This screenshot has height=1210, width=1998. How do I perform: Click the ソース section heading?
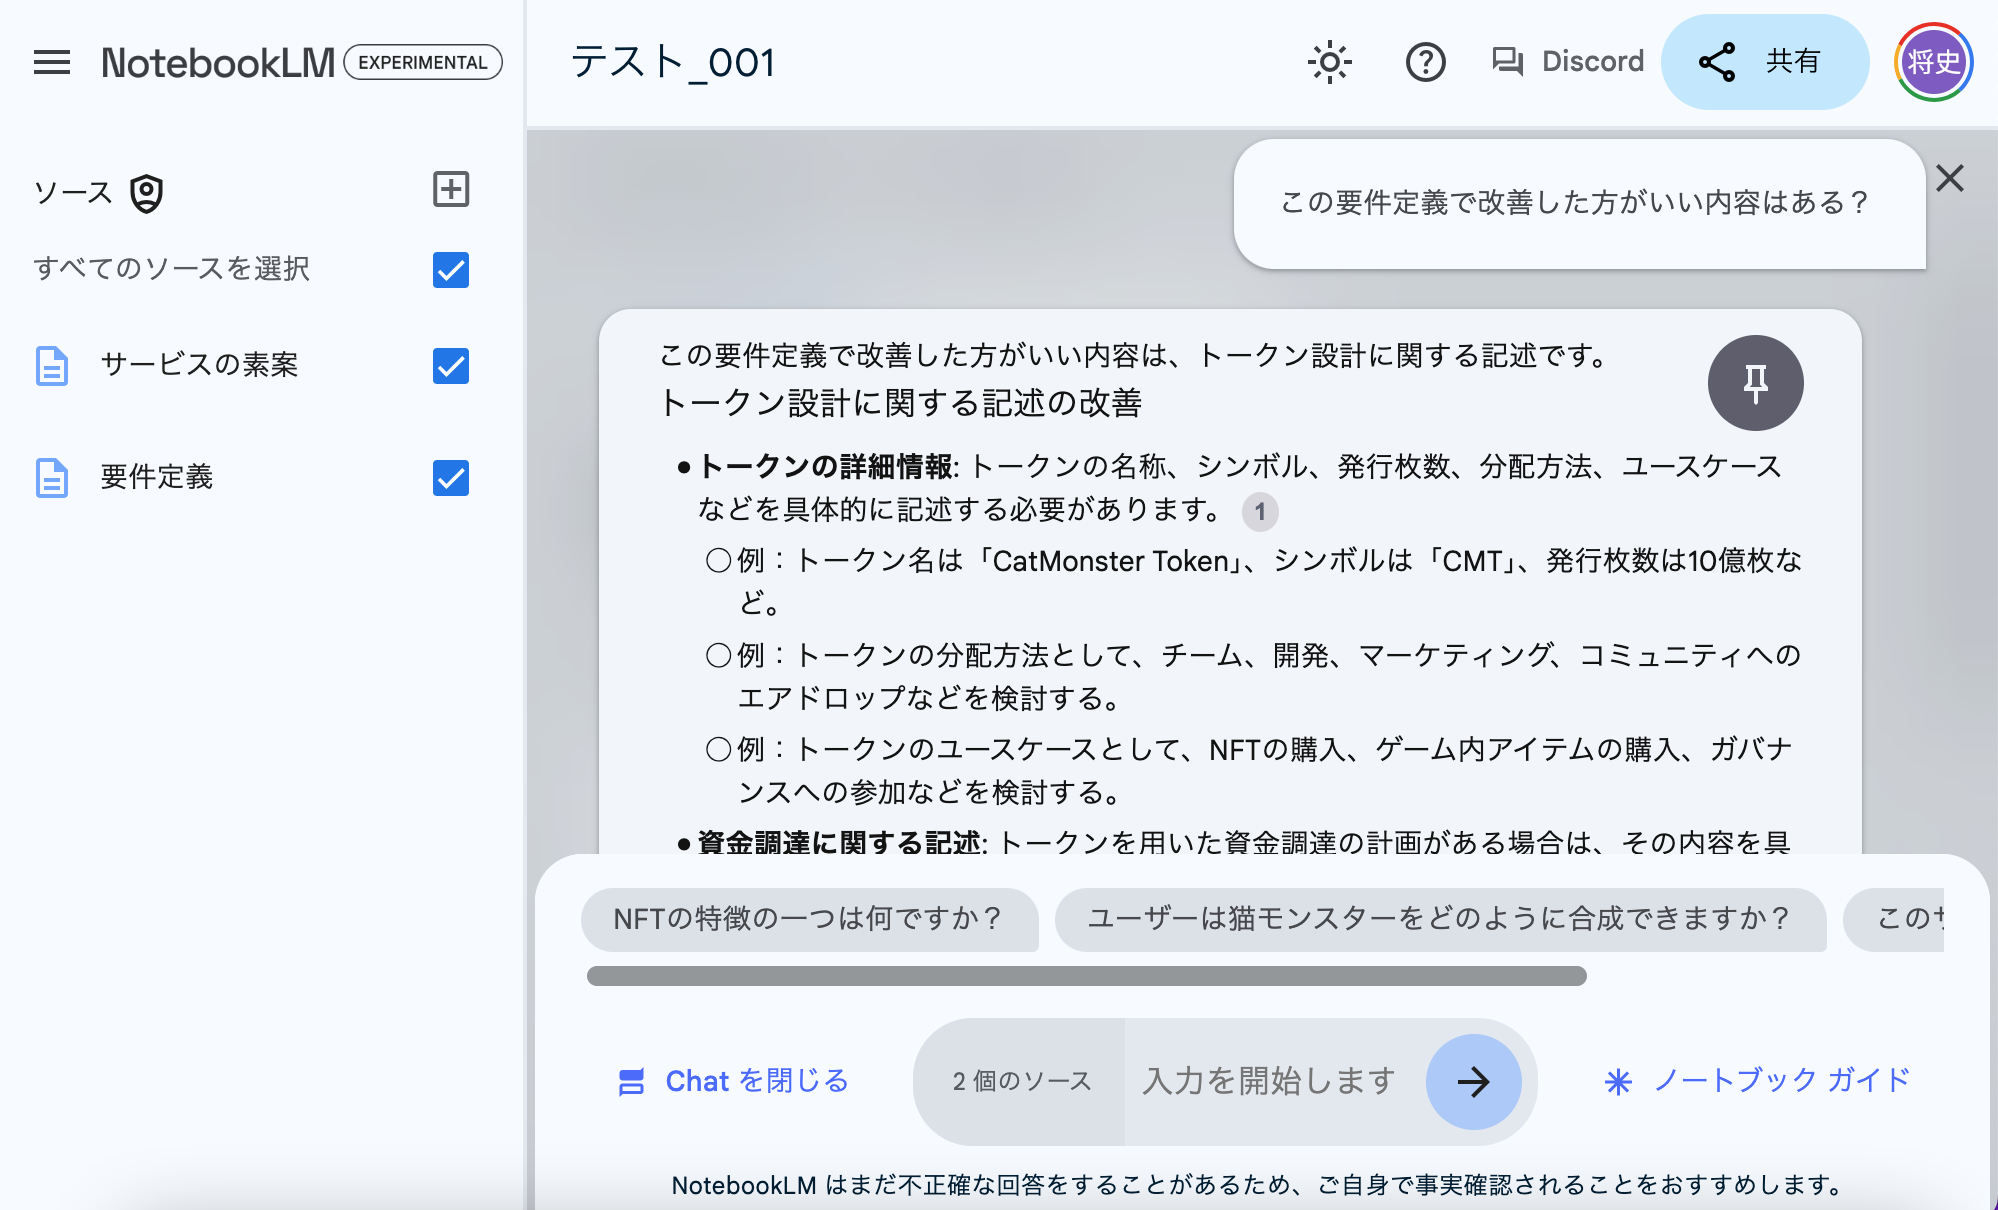(x=73, y=192)
